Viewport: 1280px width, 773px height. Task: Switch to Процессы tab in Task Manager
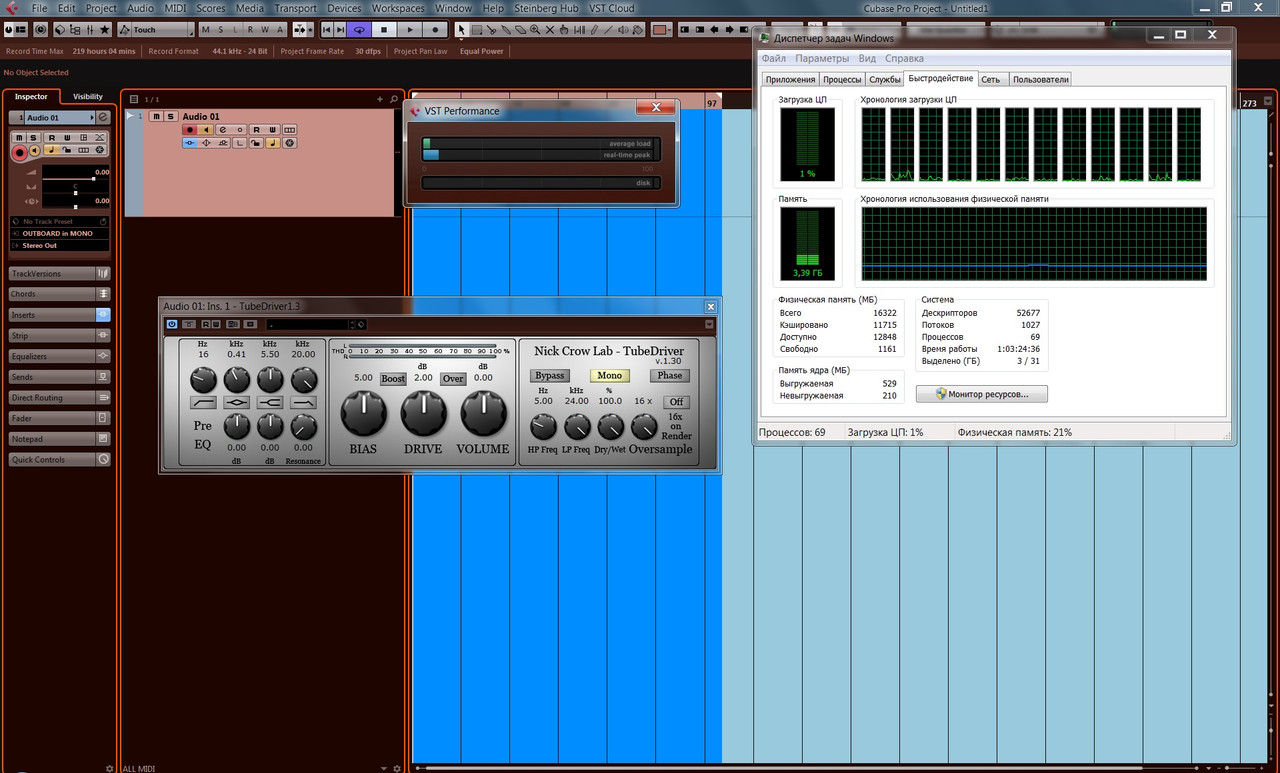pos(842,79)
